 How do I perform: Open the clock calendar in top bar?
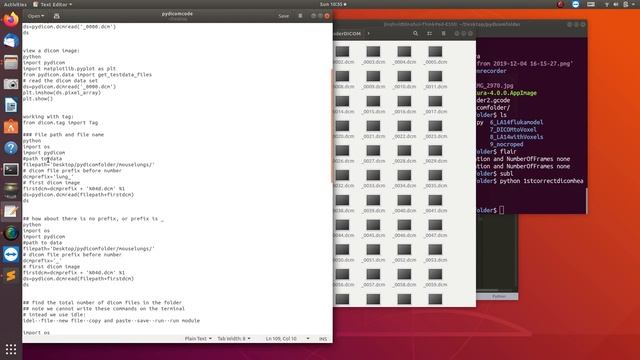(x=333, y=4)
